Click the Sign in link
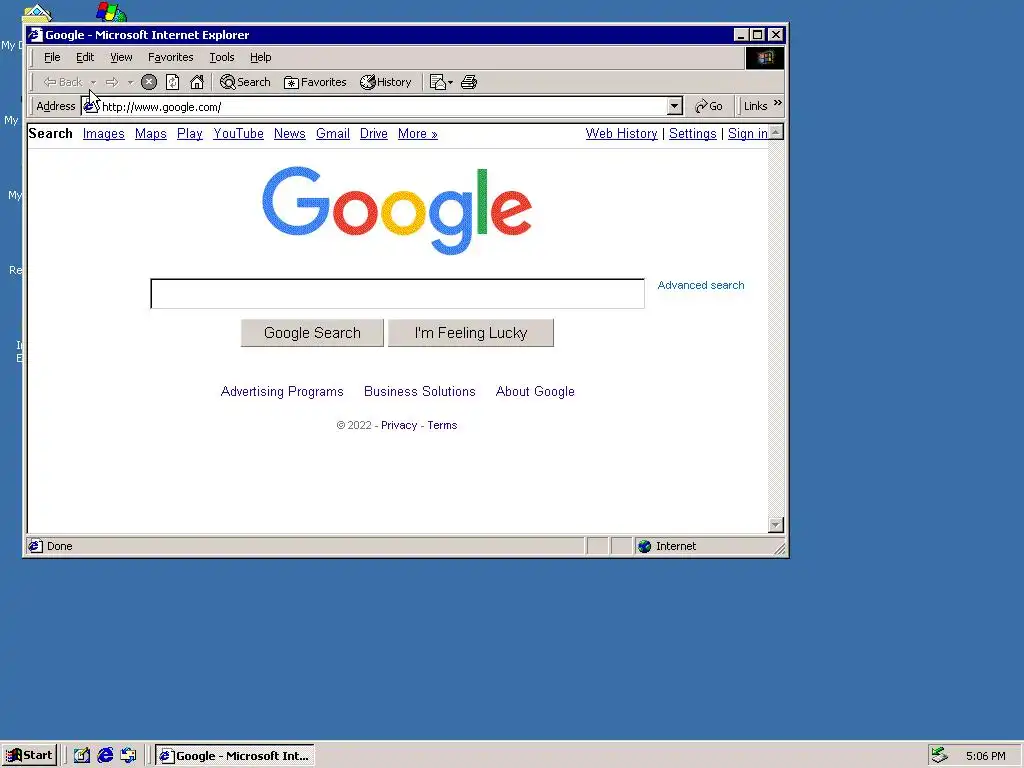1024x768 pixels. (748, 134)
